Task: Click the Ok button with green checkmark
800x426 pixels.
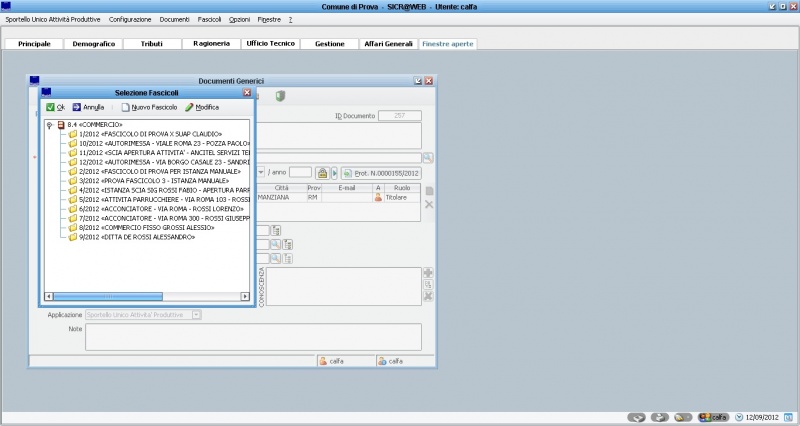Action: (55, 107)
